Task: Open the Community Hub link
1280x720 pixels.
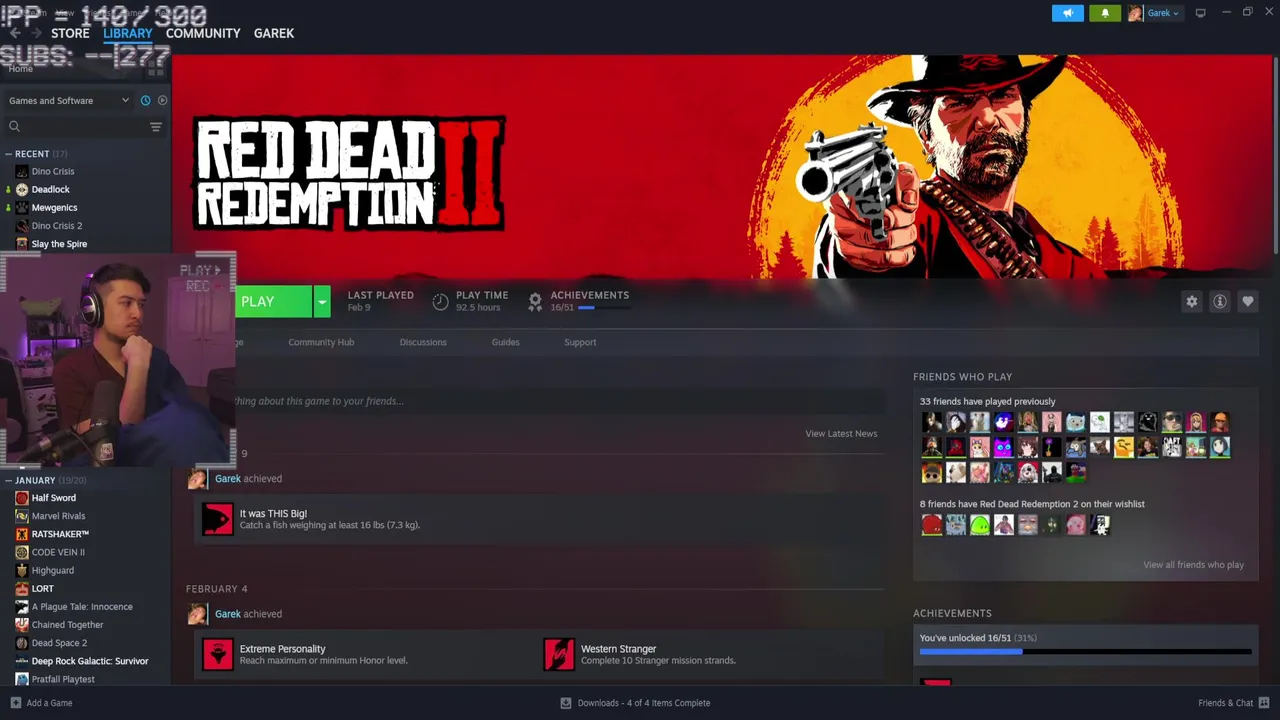Action: 321,342
